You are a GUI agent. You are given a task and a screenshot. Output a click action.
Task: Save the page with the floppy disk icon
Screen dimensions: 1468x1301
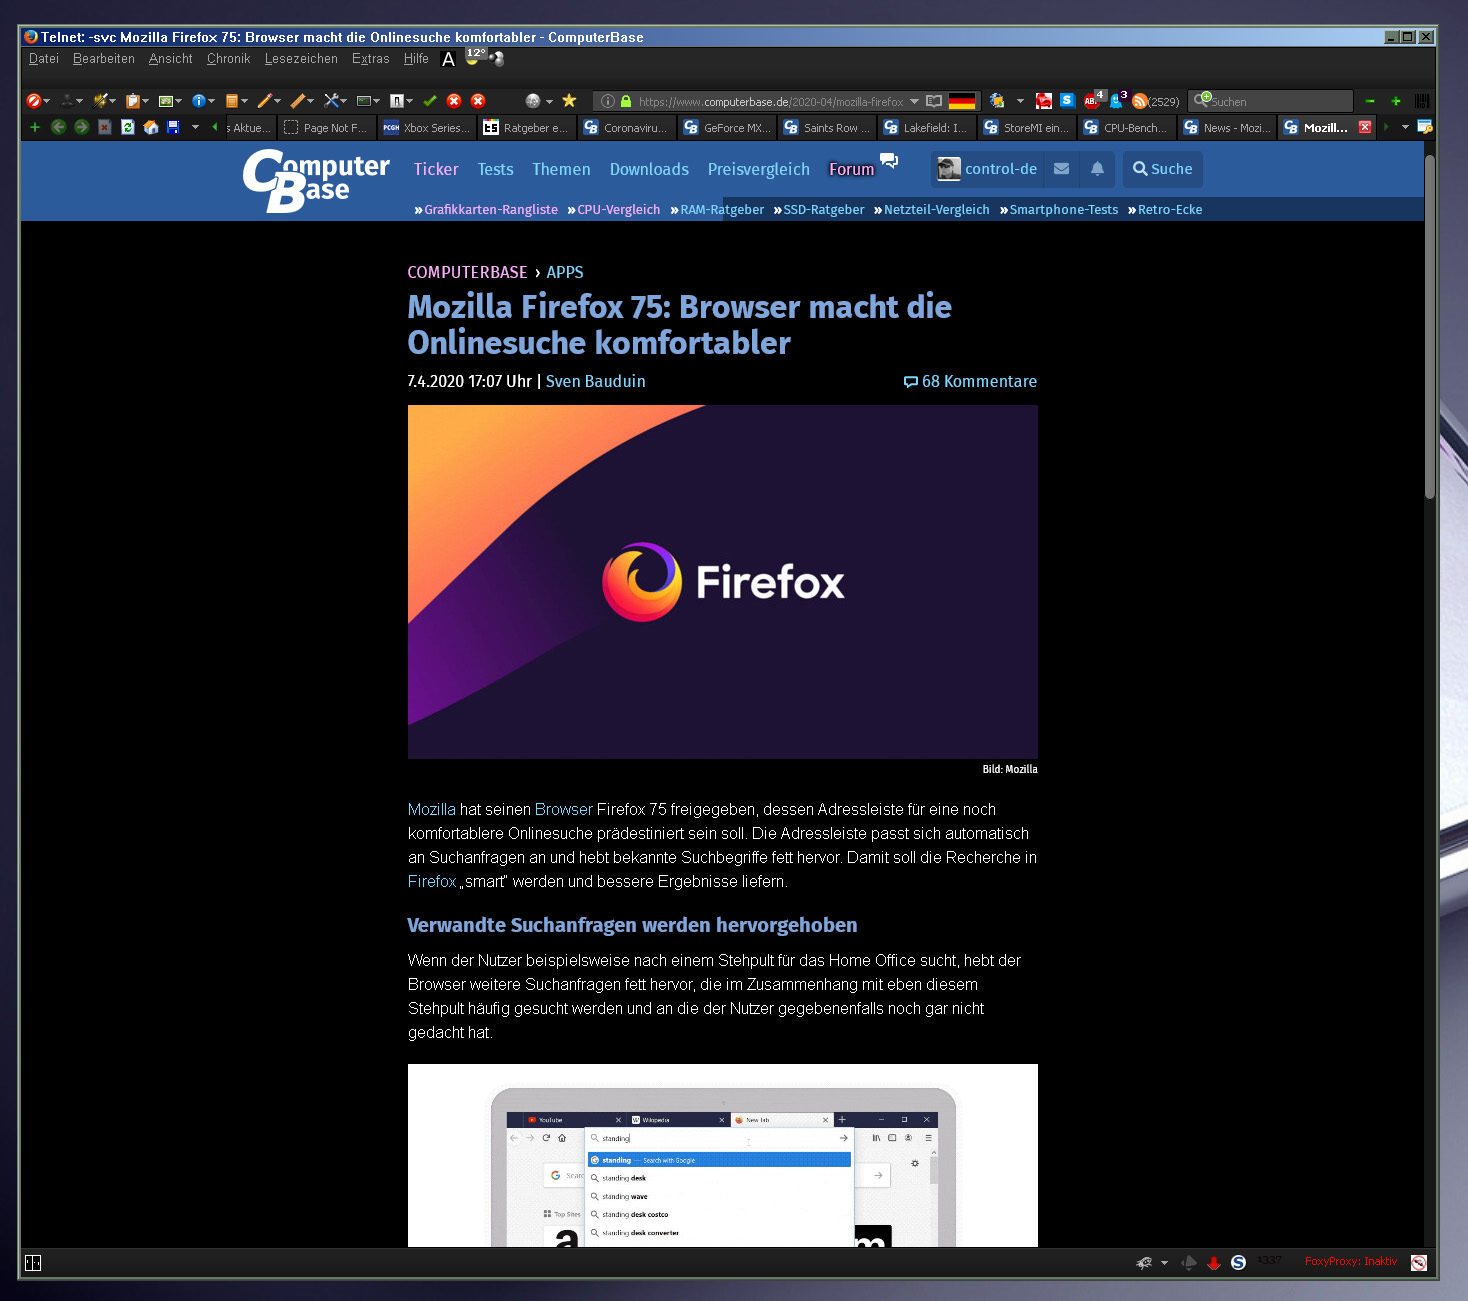[x=173, y=127]
